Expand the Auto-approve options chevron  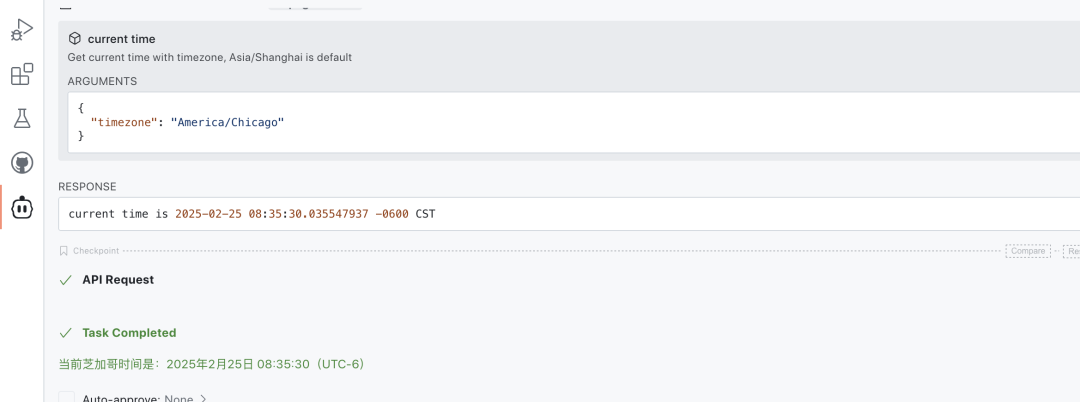203,398
